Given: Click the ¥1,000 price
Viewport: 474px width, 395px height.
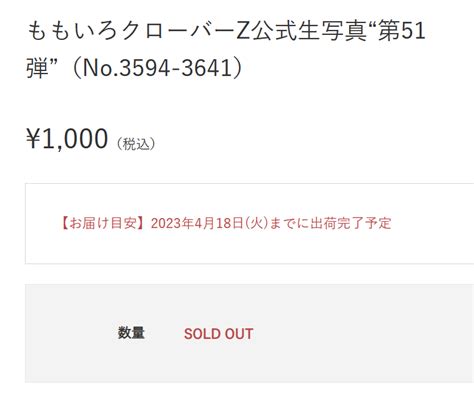Looking at the screenshot, I should (x=67, y=139).
